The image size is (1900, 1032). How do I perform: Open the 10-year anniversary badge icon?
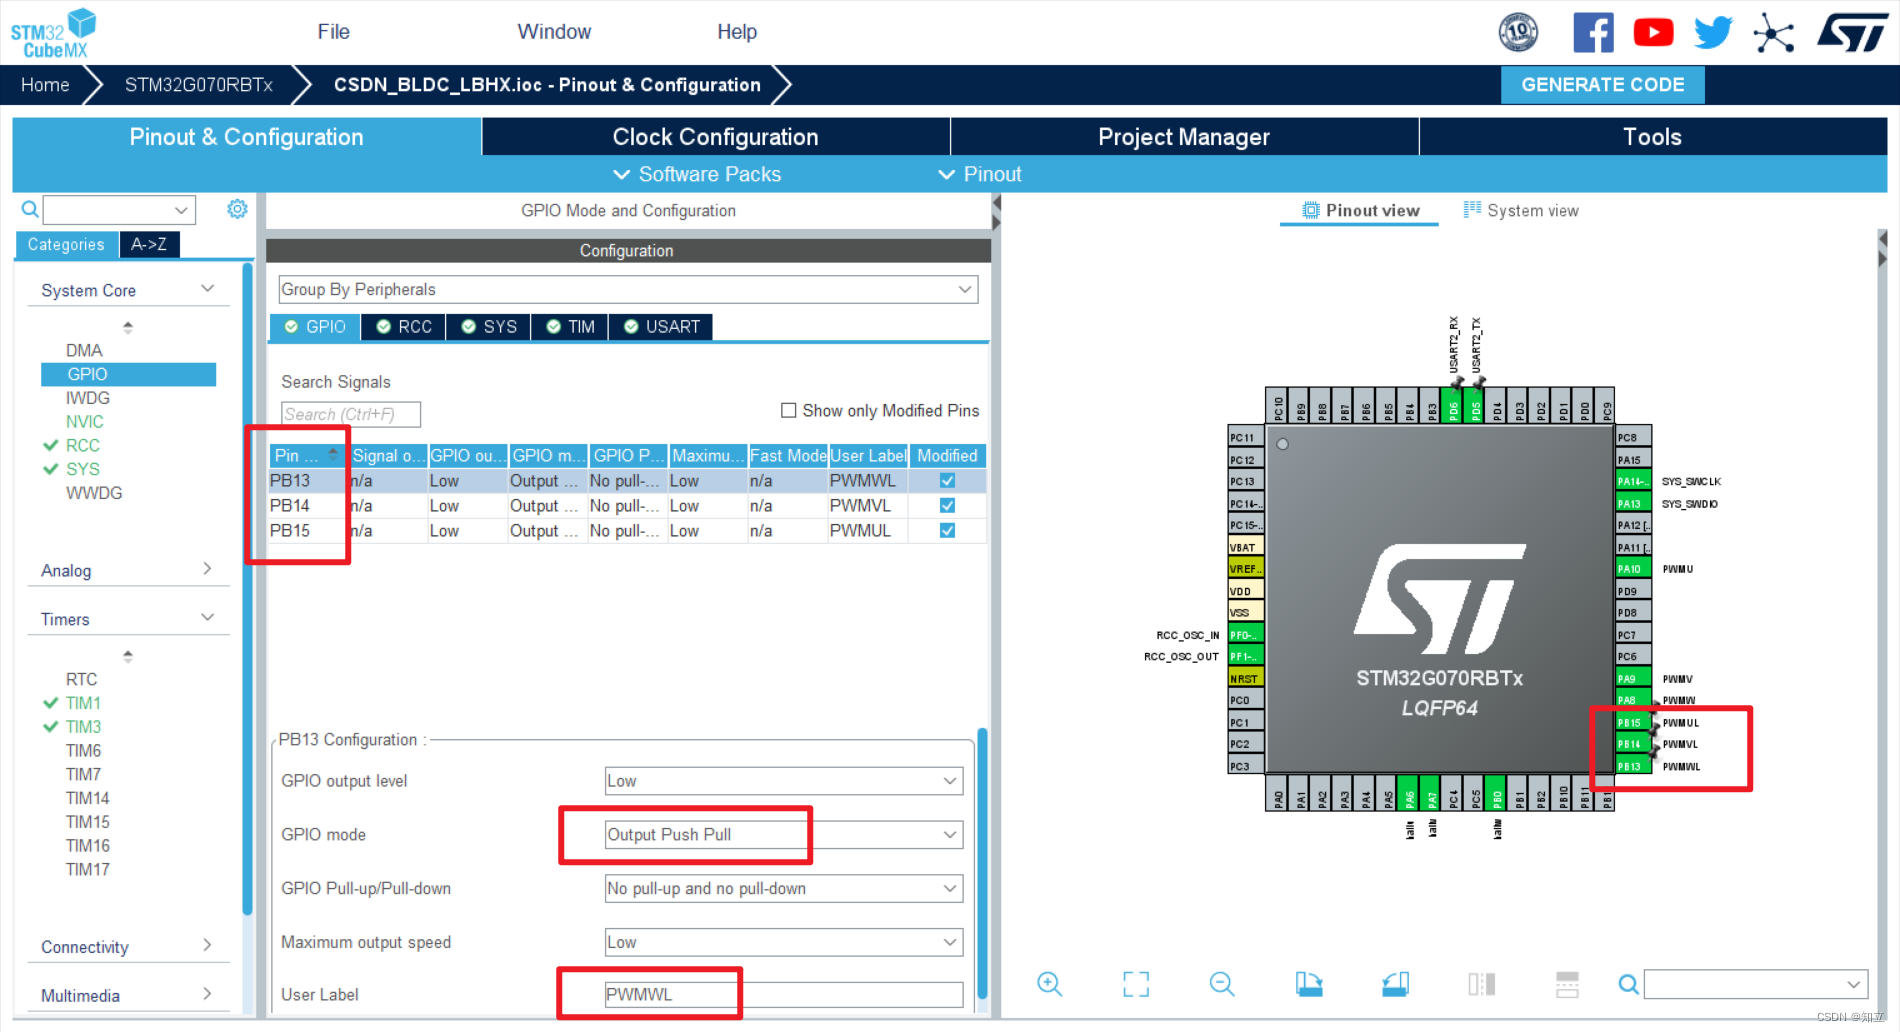[1518, 32]
